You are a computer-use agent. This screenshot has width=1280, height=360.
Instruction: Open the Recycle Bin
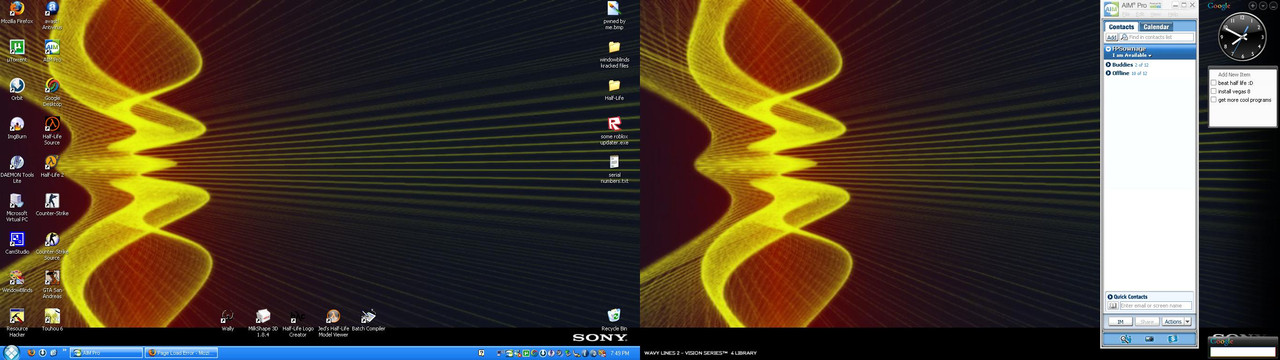tap(614, 320)
